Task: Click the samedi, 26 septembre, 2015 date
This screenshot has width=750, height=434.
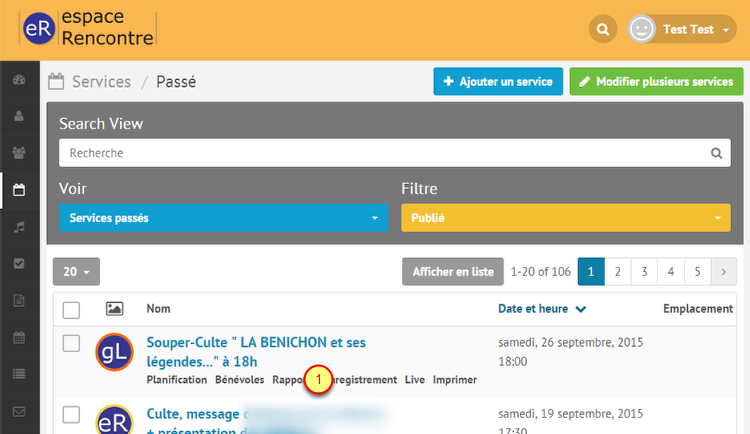Action: 571,343
